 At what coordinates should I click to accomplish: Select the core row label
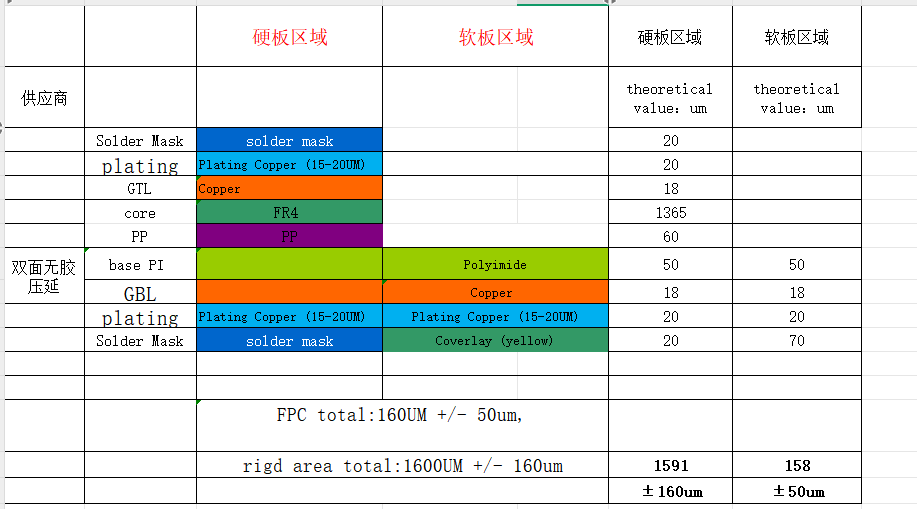tap(140, 213)
